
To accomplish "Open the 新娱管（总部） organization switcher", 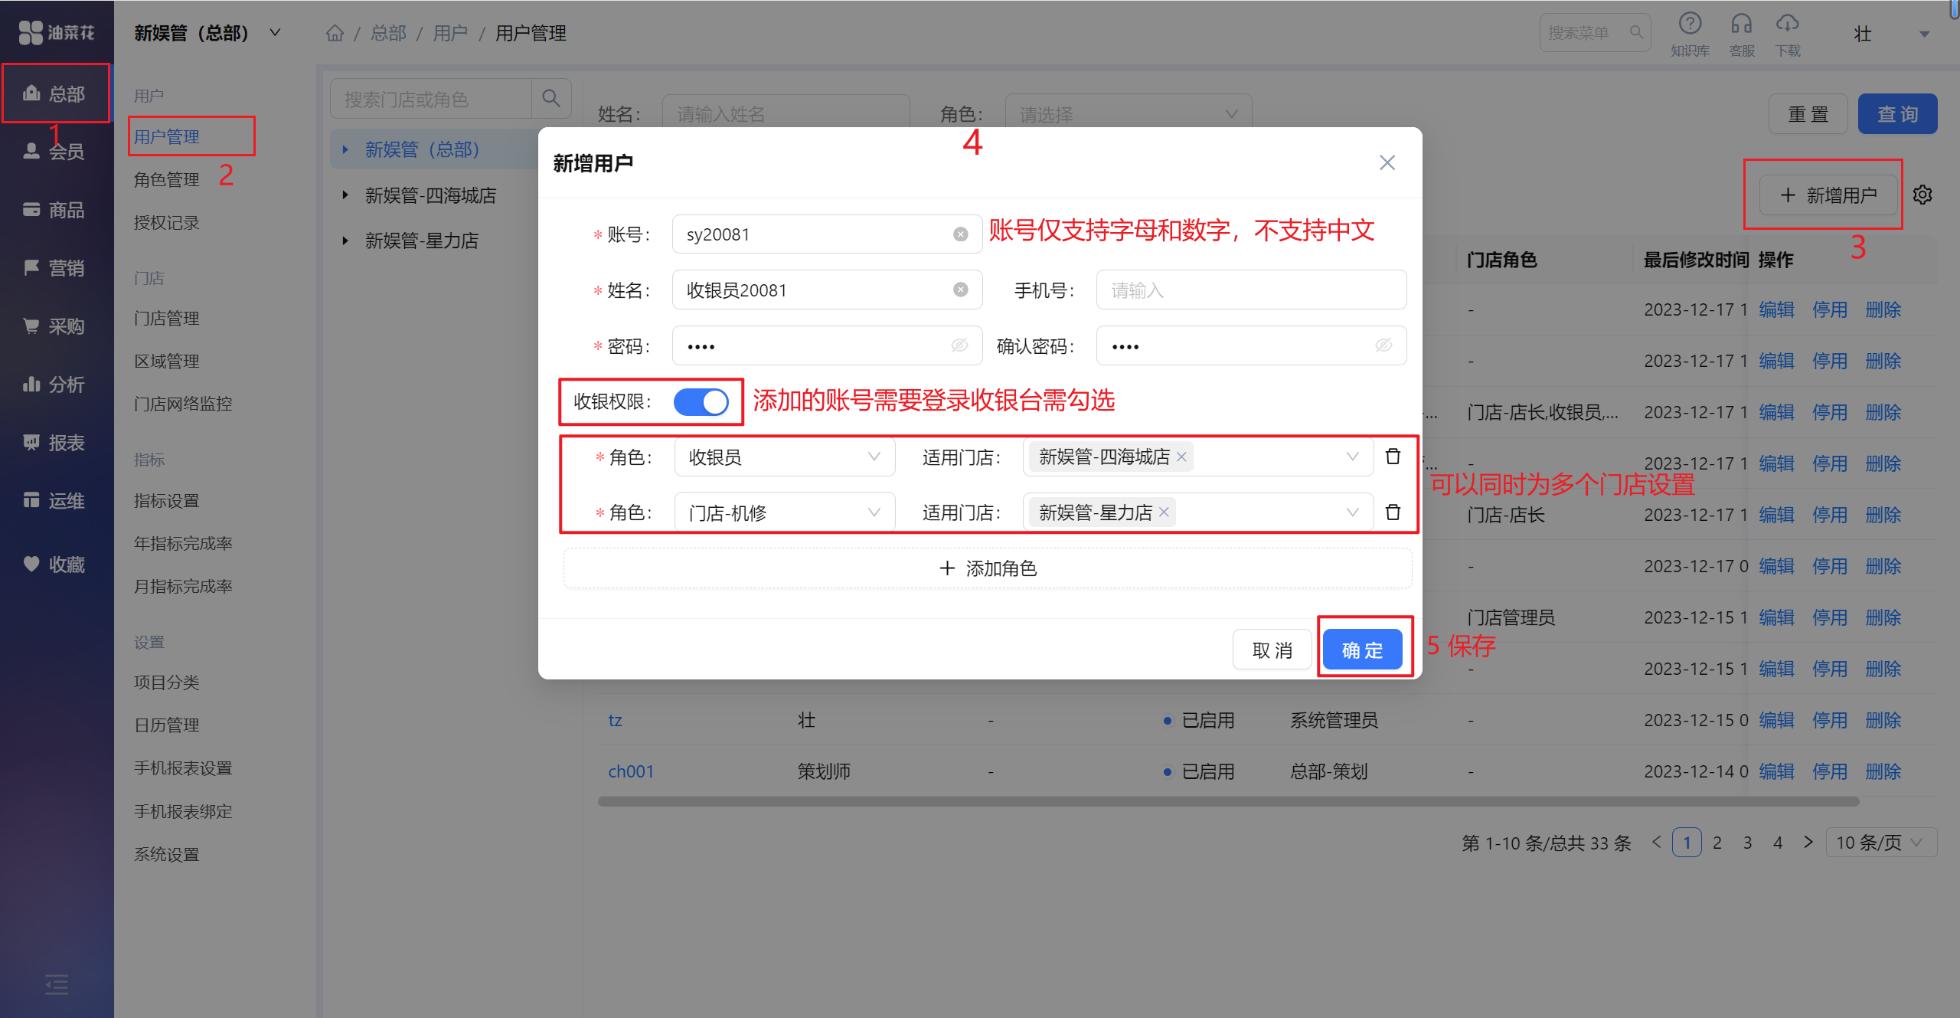I will click(x=208, y=33).
